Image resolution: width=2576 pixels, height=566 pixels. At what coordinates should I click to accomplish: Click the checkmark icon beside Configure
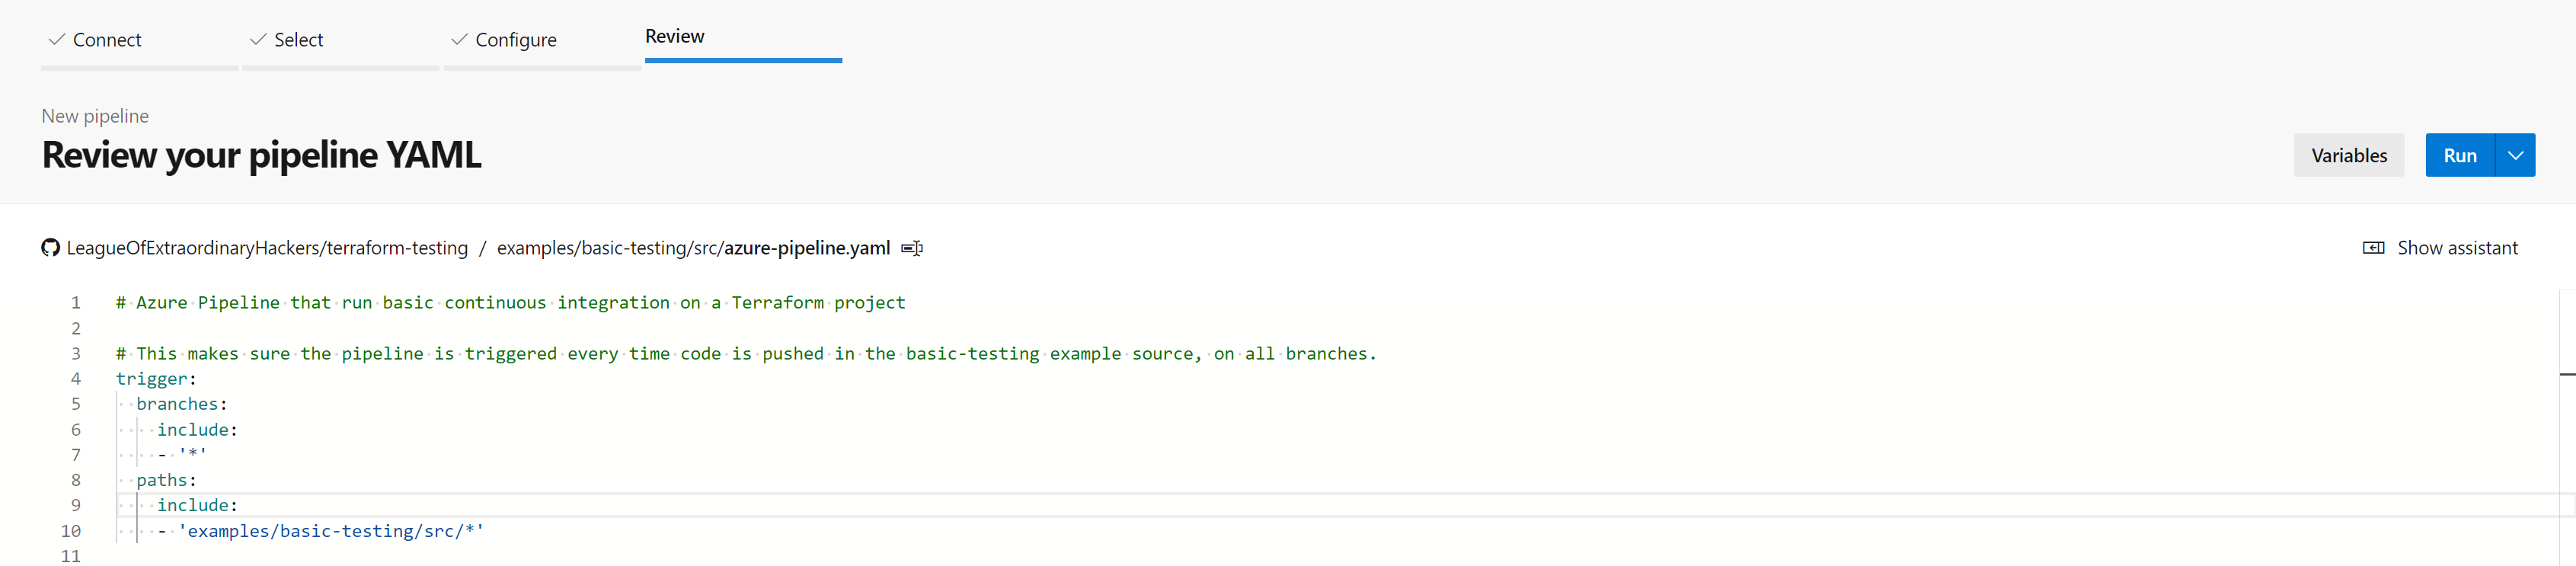459,40
